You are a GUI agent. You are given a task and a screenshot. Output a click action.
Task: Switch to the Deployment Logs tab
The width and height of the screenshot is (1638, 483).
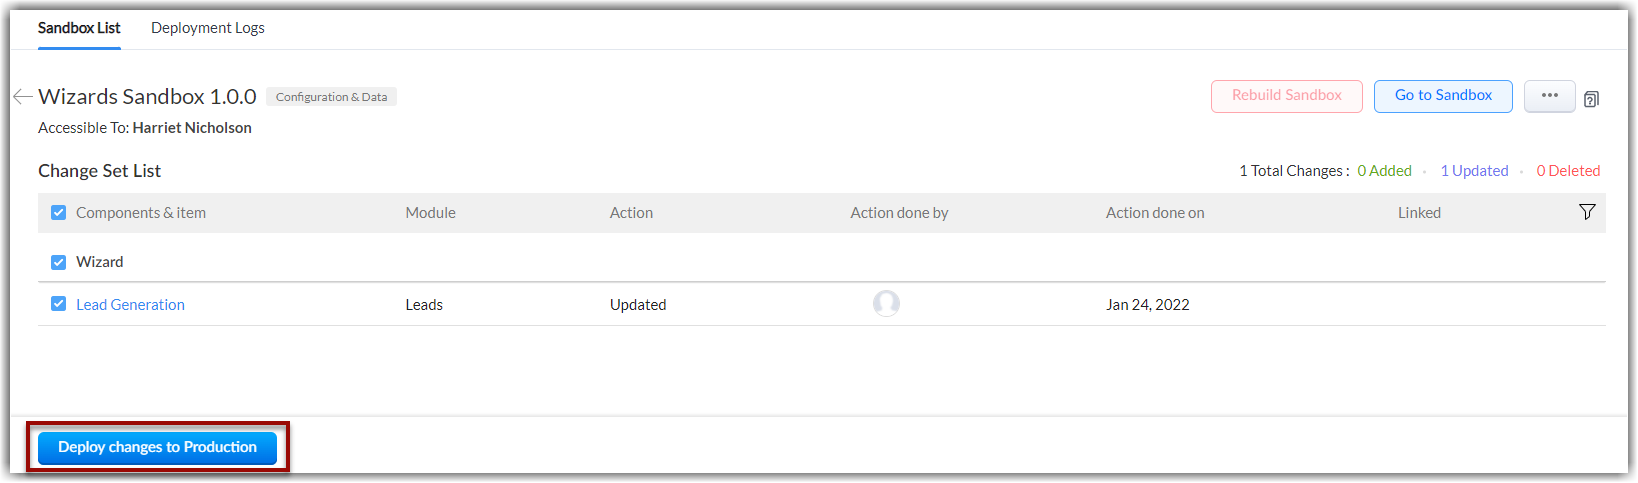pyautogui.click(x=208, y=28)
